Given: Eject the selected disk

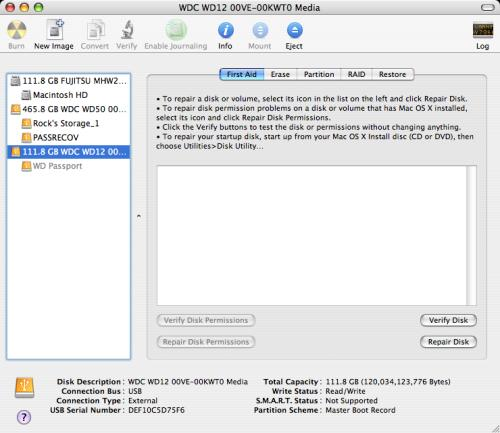Looking at the screenshot, I should [295, 31].
